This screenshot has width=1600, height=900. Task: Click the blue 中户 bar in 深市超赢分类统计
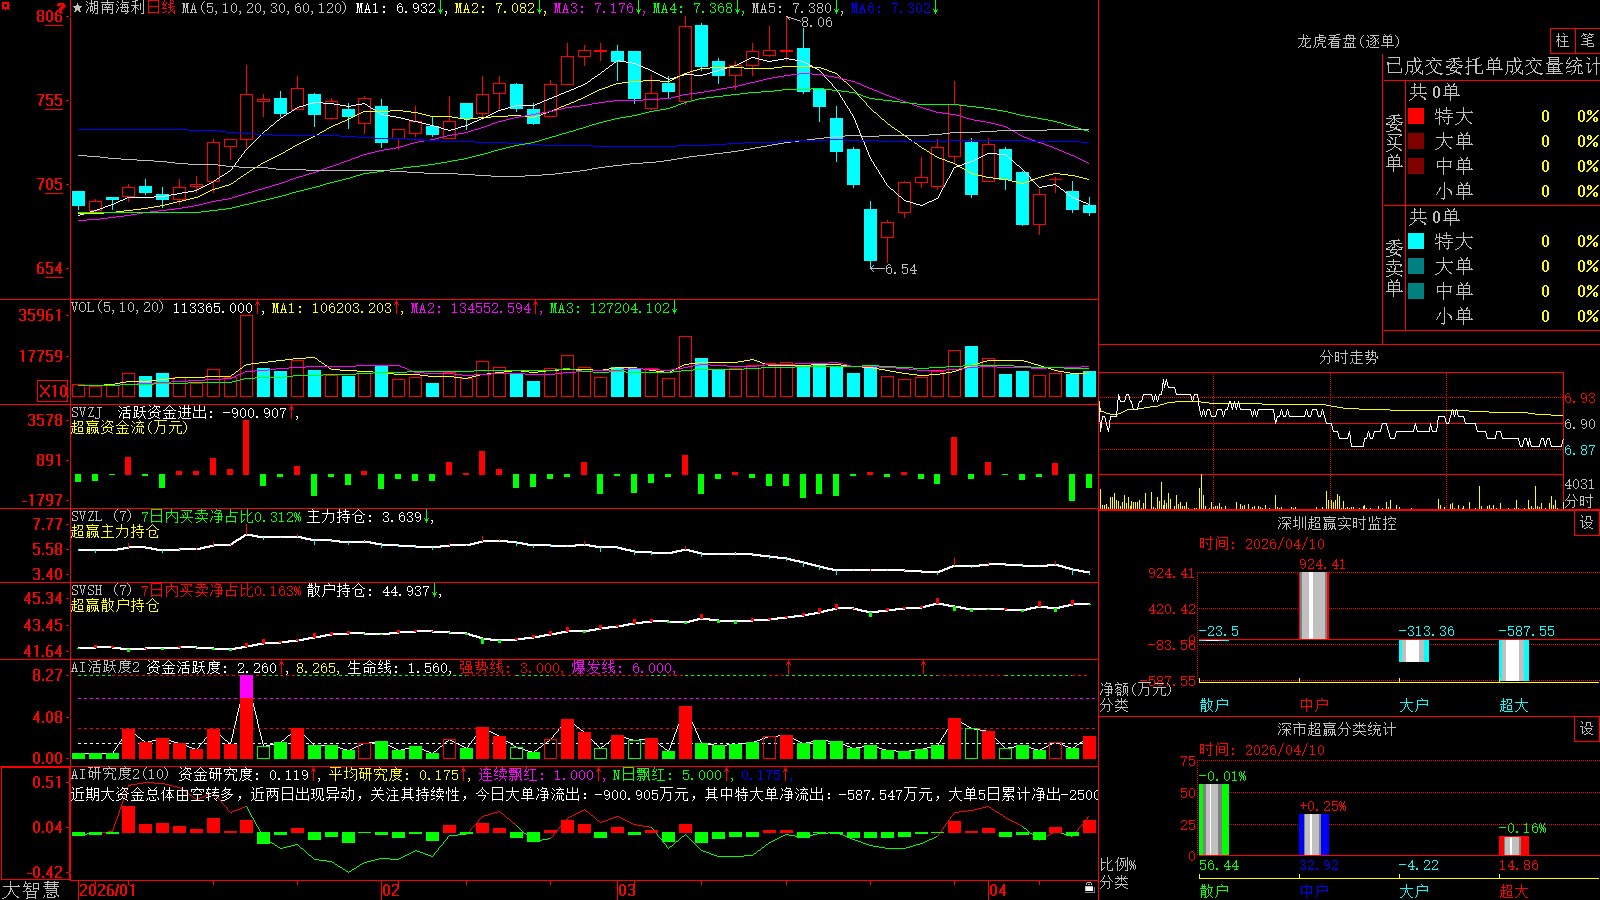1314,835
